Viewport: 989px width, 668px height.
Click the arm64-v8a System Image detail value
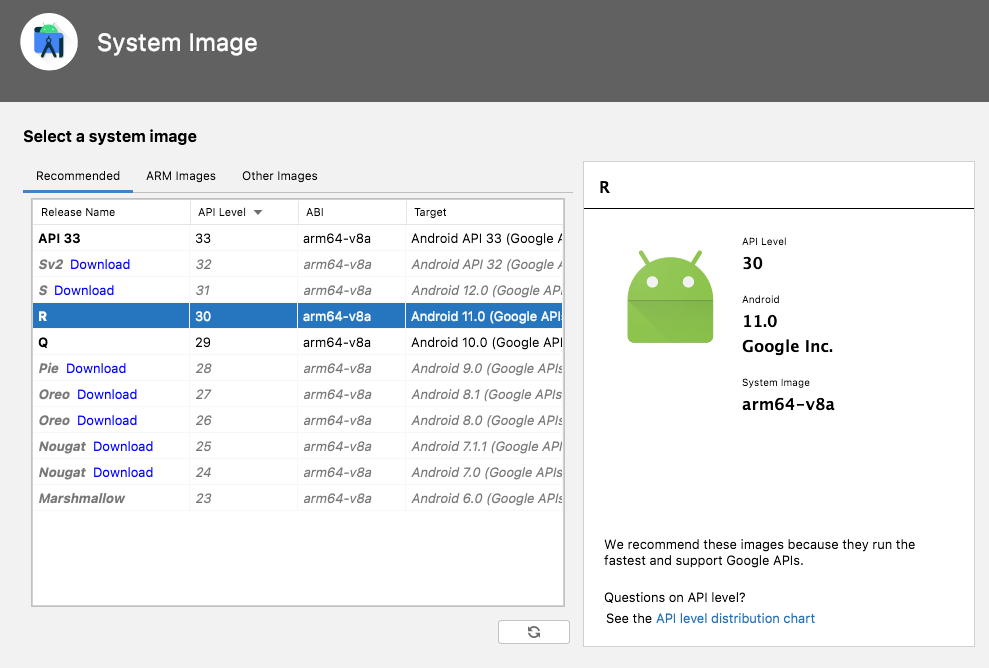[x=788, y=404]
